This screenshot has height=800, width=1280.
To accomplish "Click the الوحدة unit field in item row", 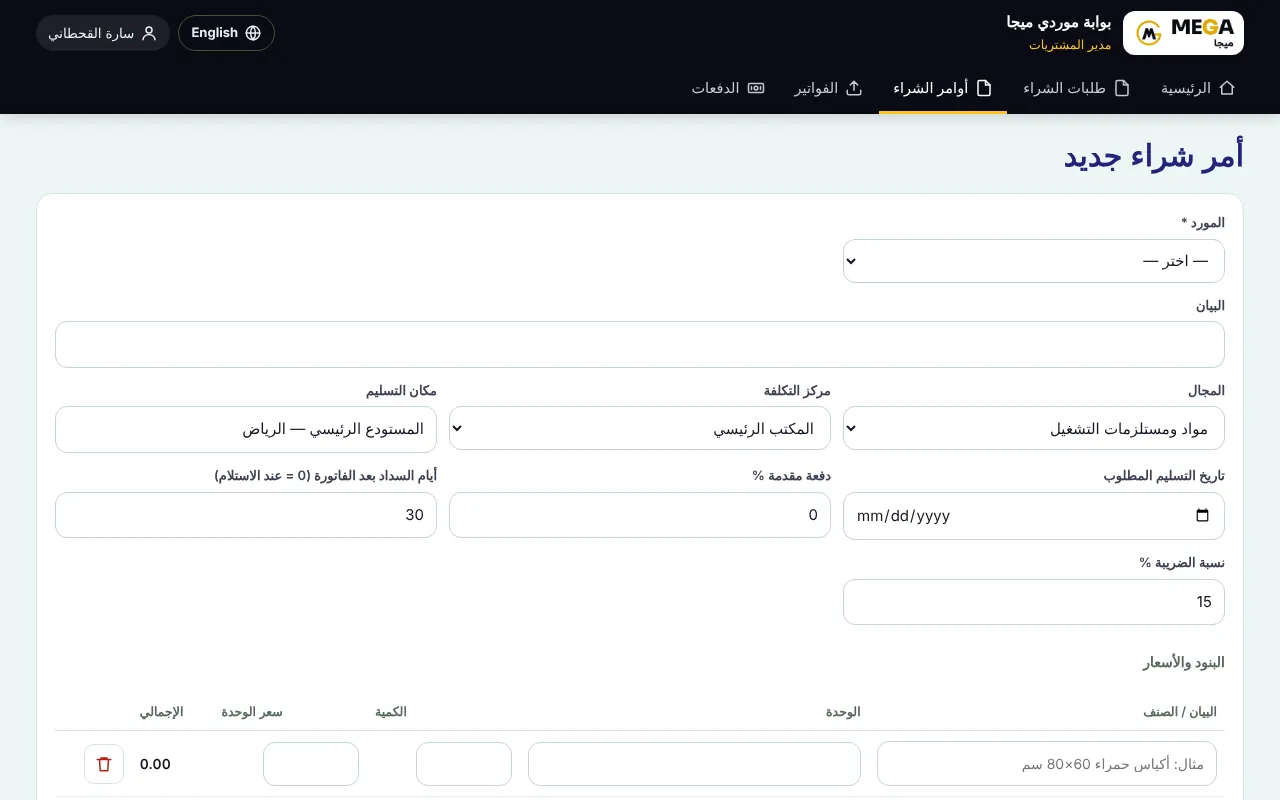I will coord(694,764).
